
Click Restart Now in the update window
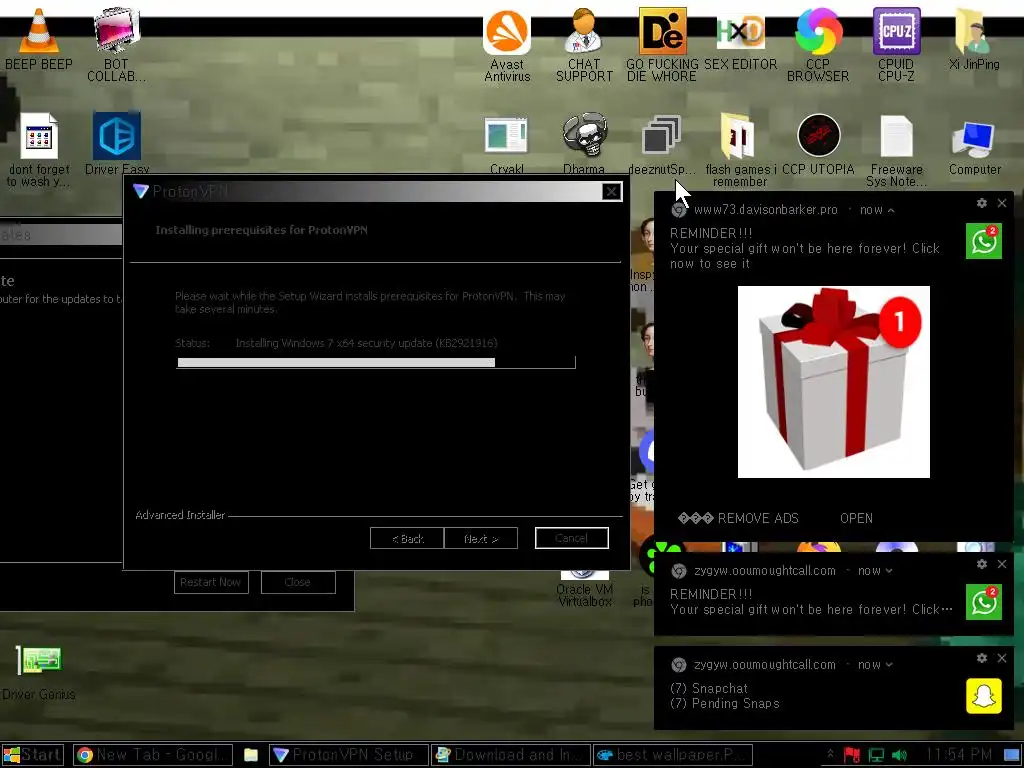[211, 582]
